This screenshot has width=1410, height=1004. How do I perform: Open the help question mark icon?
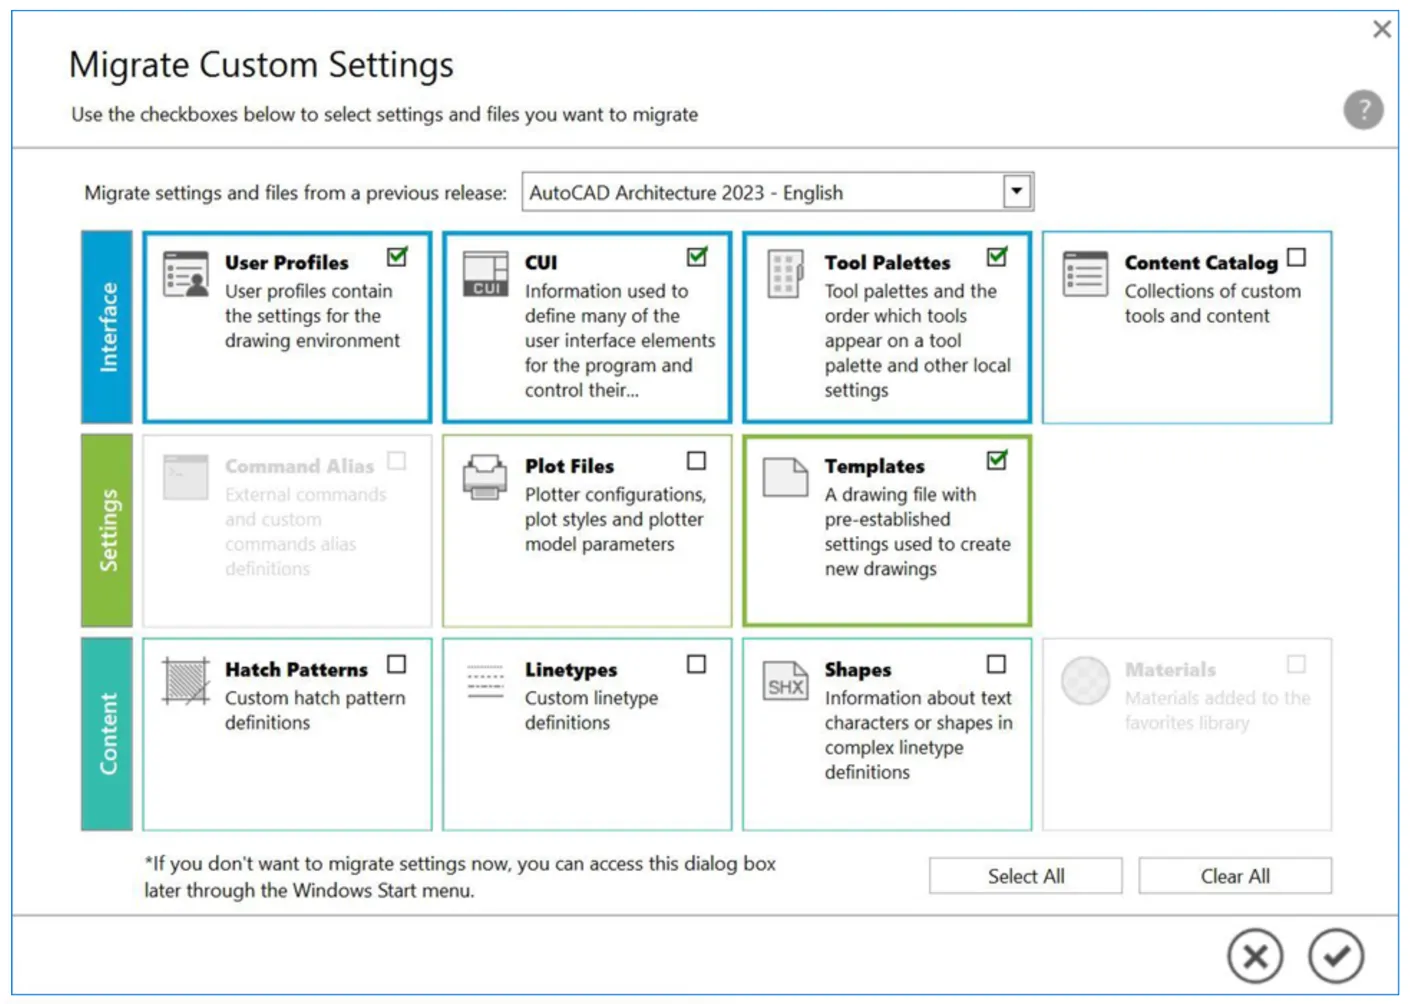pos(1363,110)
